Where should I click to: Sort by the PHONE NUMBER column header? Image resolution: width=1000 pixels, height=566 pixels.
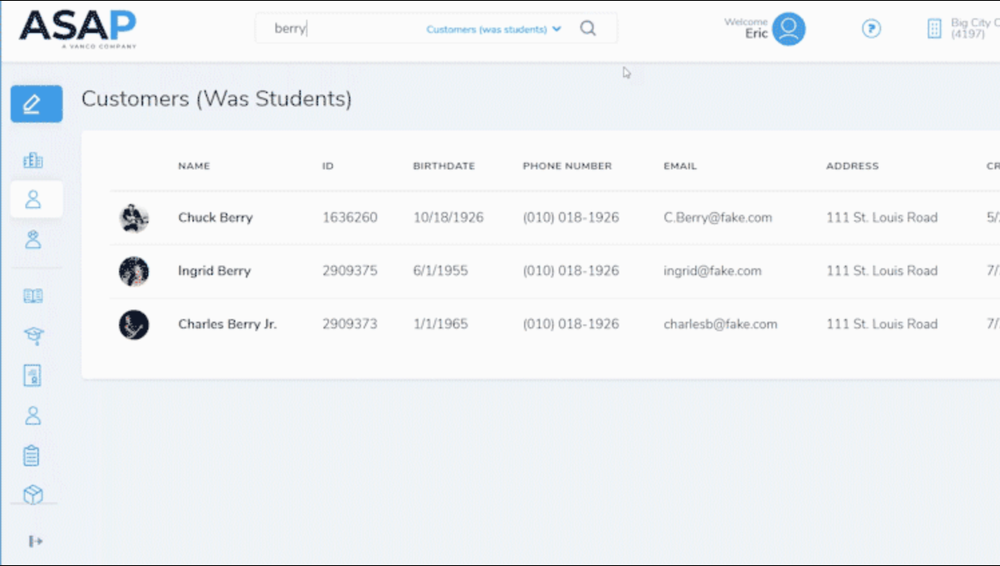click(567, 166)
